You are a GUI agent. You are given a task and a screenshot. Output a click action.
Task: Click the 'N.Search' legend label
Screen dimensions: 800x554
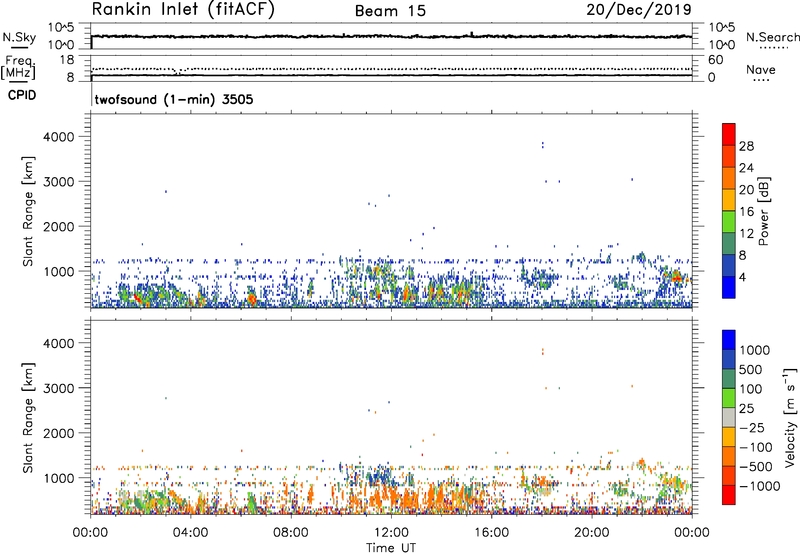(x=773, y=37)
